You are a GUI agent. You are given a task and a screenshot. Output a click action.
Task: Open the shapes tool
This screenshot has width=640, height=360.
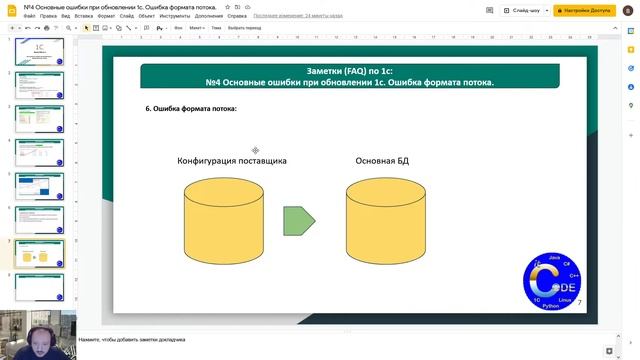(x=119, y=28)
